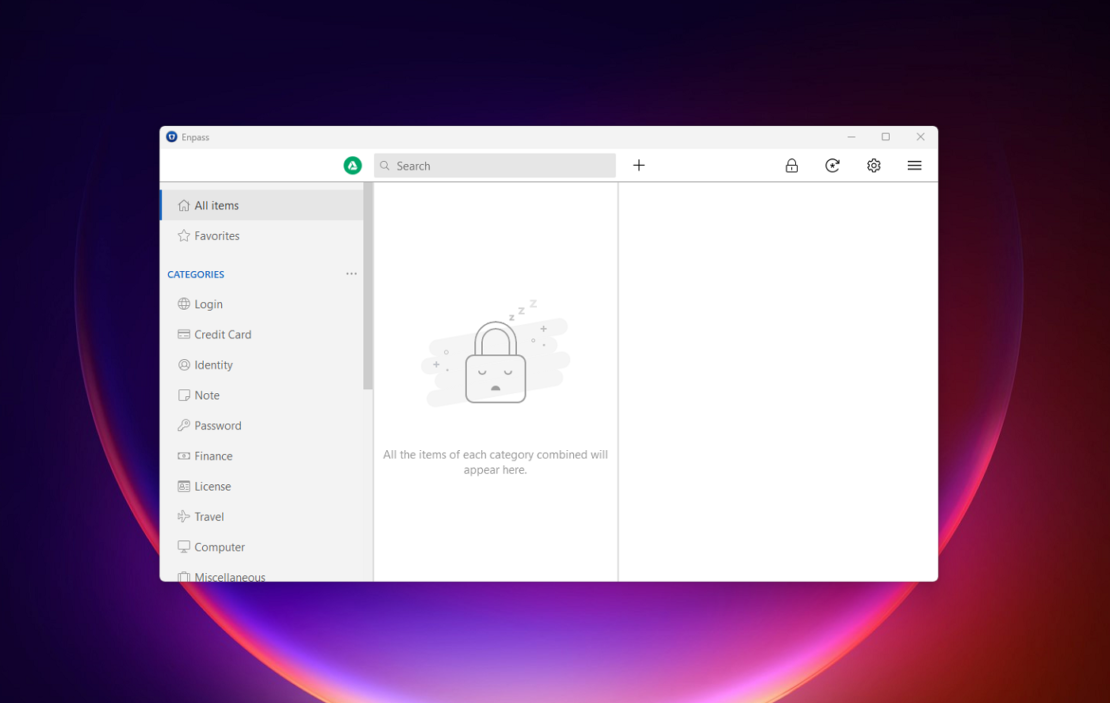Expand the Categories three-dot options

(x=351, y=274)
